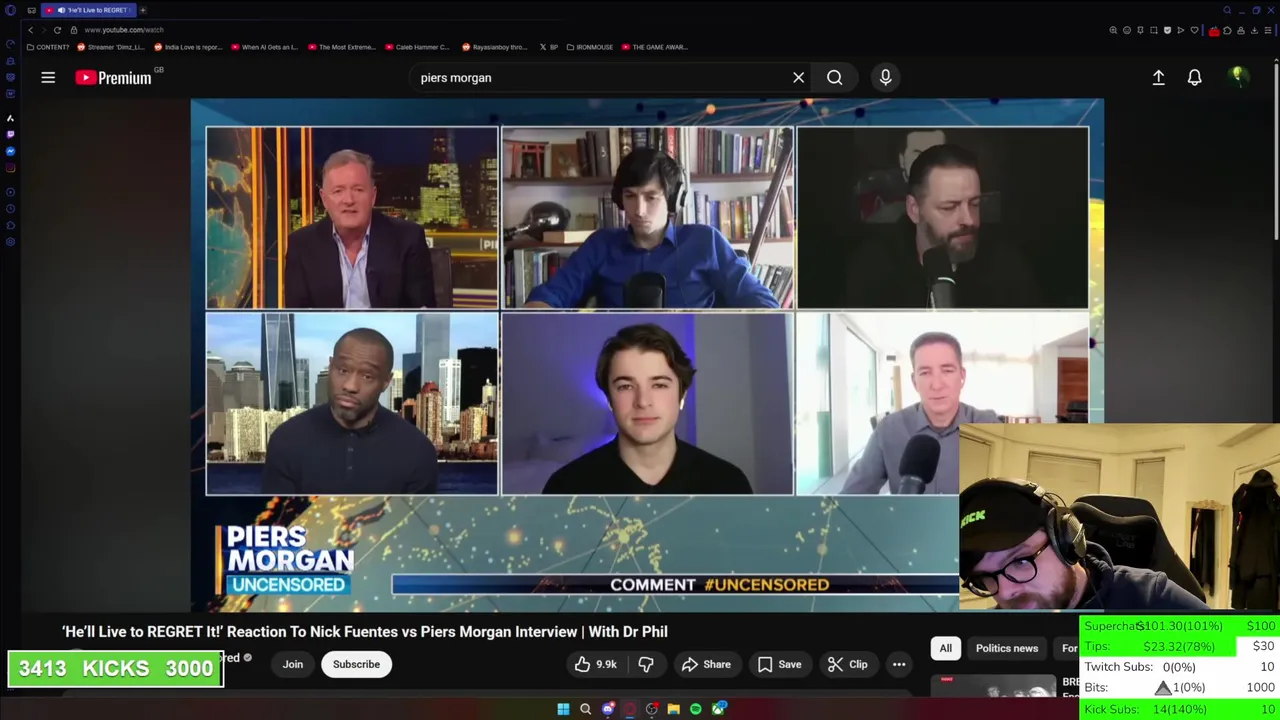Open the browser easy setup menu icon

[1267, 30]
